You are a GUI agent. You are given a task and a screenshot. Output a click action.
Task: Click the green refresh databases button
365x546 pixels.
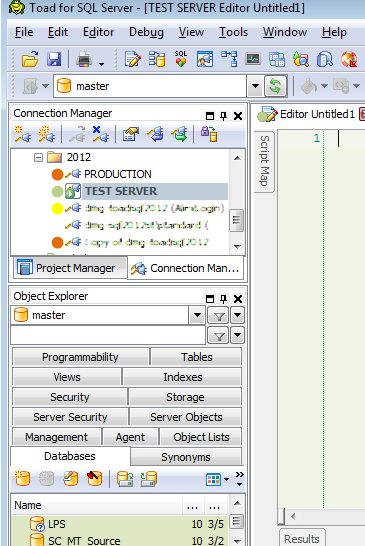(x=275, y=86)
